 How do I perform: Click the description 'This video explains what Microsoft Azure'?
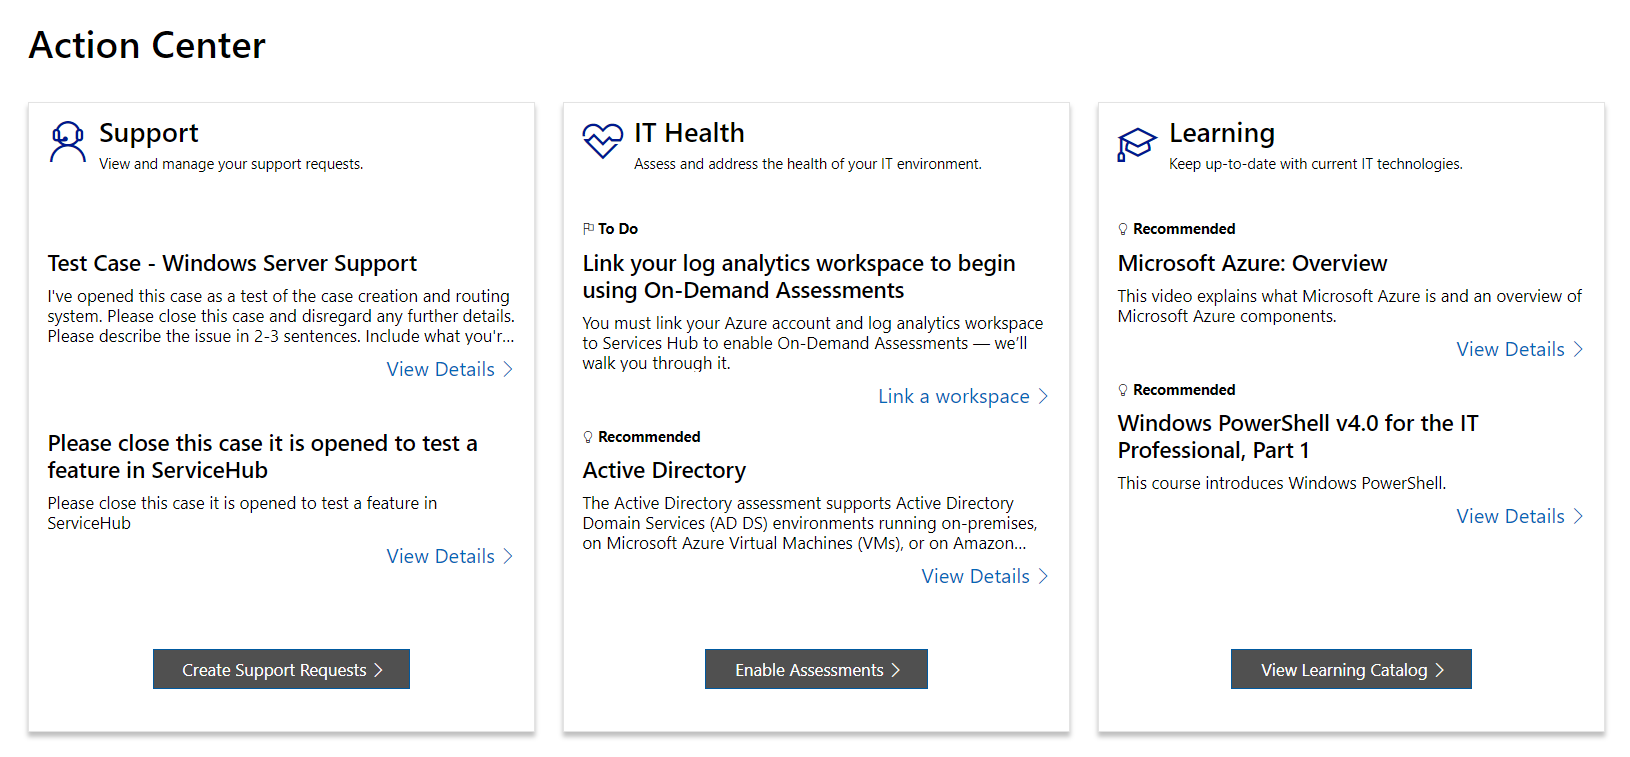pos(1350,306)
